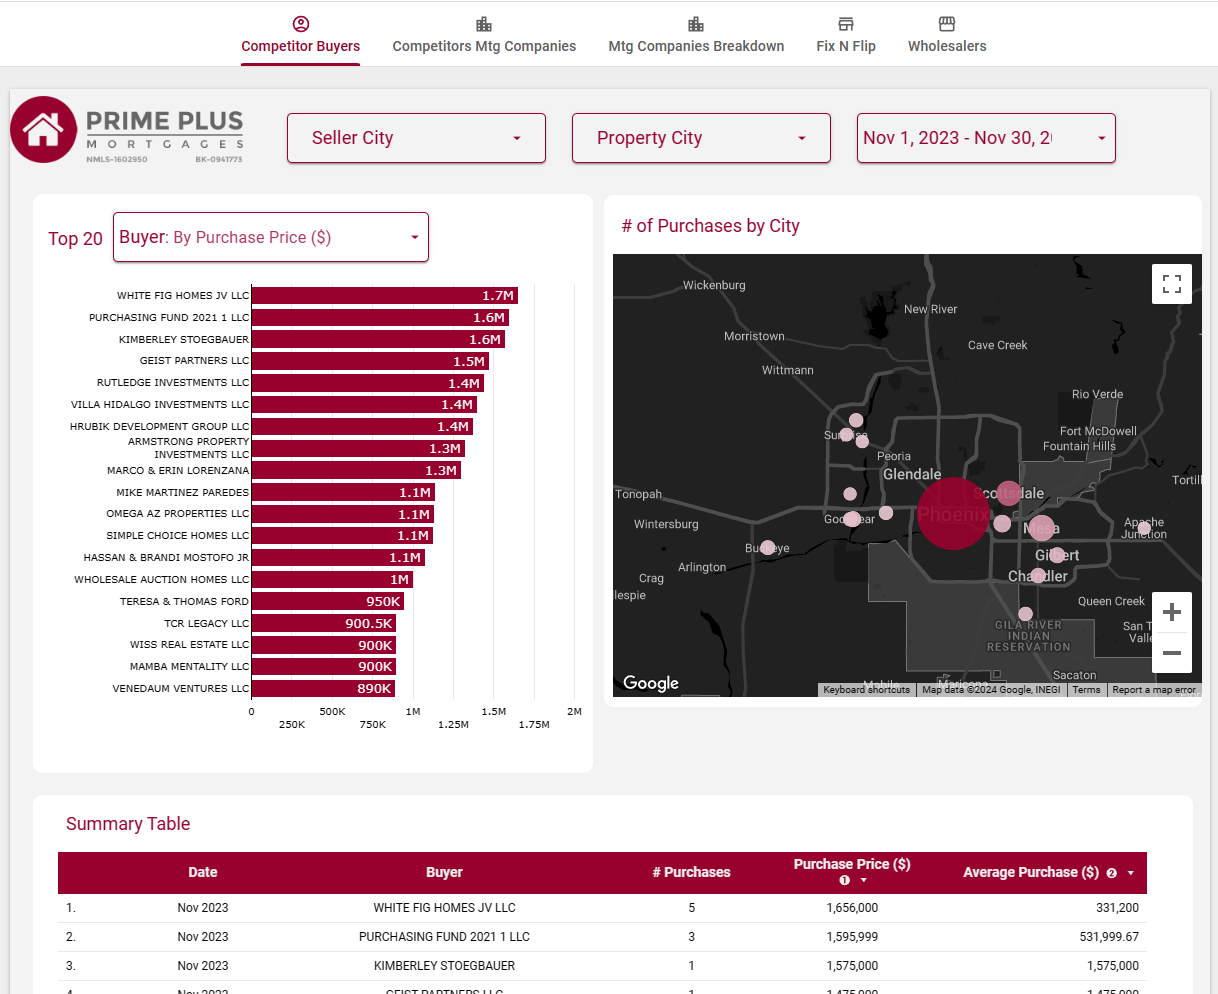The image size is (1218, 994).
Task: Toggle fullscreen view on the map
Action: 1172,284
